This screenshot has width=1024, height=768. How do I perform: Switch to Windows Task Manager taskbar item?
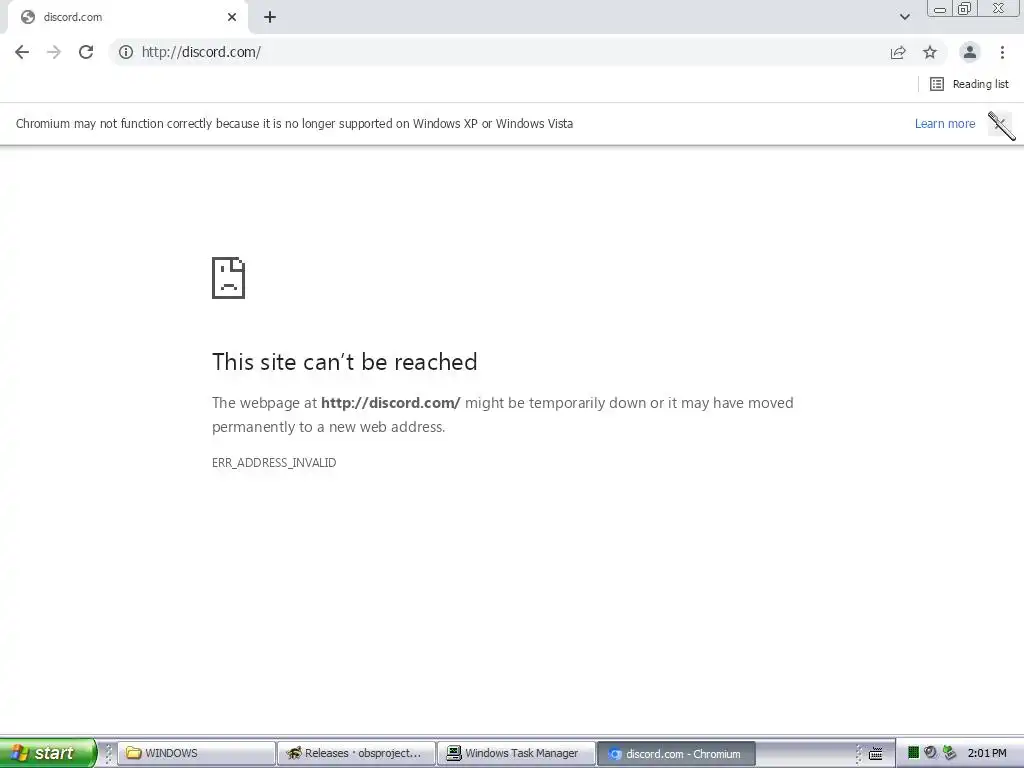pyautogui.click(x=517, y=753)
